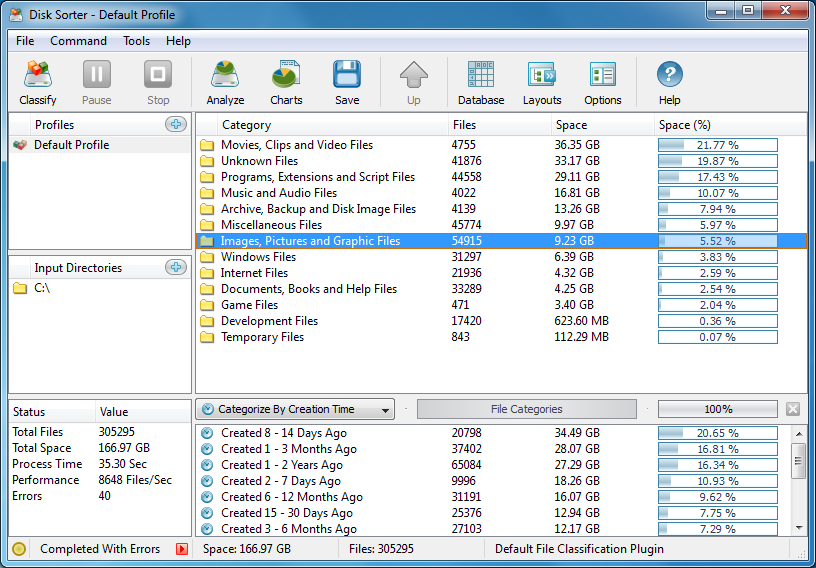This screenshot has width=816, height=568.
Task: Click the blue Help question icon
Action: point(669,74)
